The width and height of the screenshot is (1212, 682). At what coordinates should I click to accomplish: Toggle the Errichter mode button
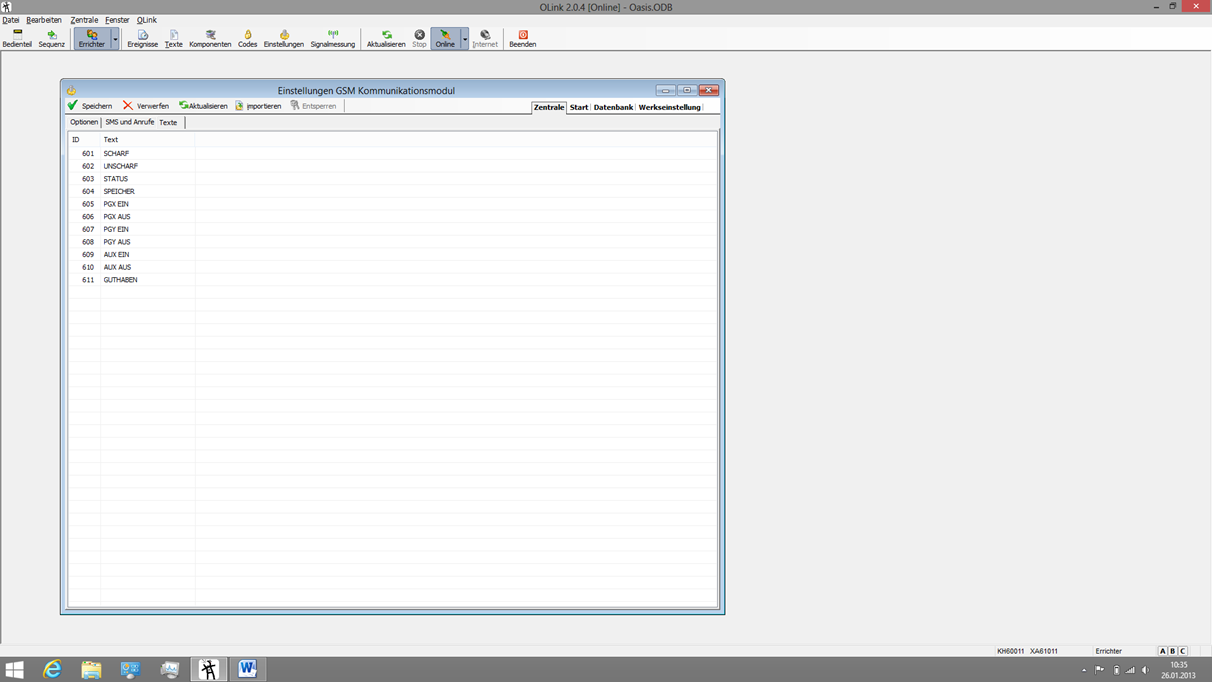tap(91, 38)
